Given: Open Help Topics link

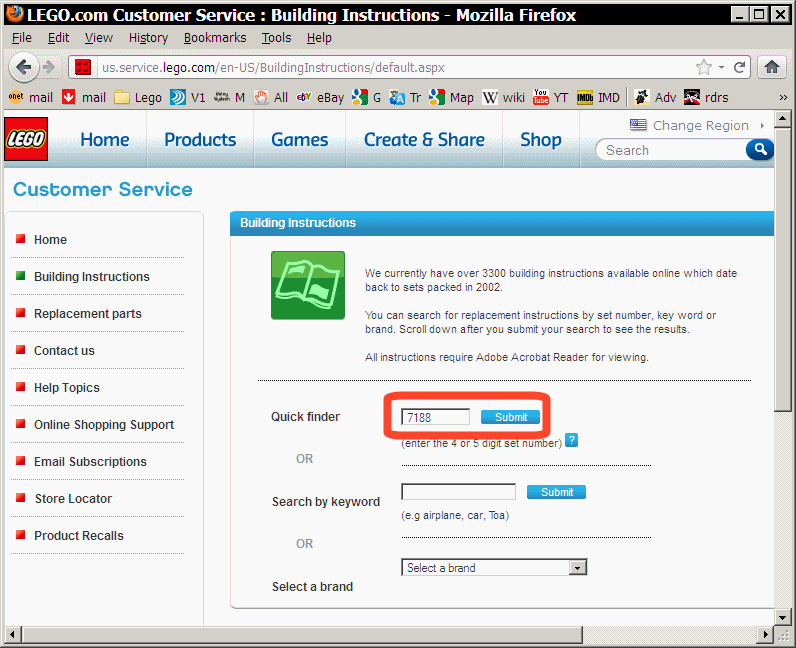Looking at the screenshot, I should pyautogui.click(x=67, y=387).
